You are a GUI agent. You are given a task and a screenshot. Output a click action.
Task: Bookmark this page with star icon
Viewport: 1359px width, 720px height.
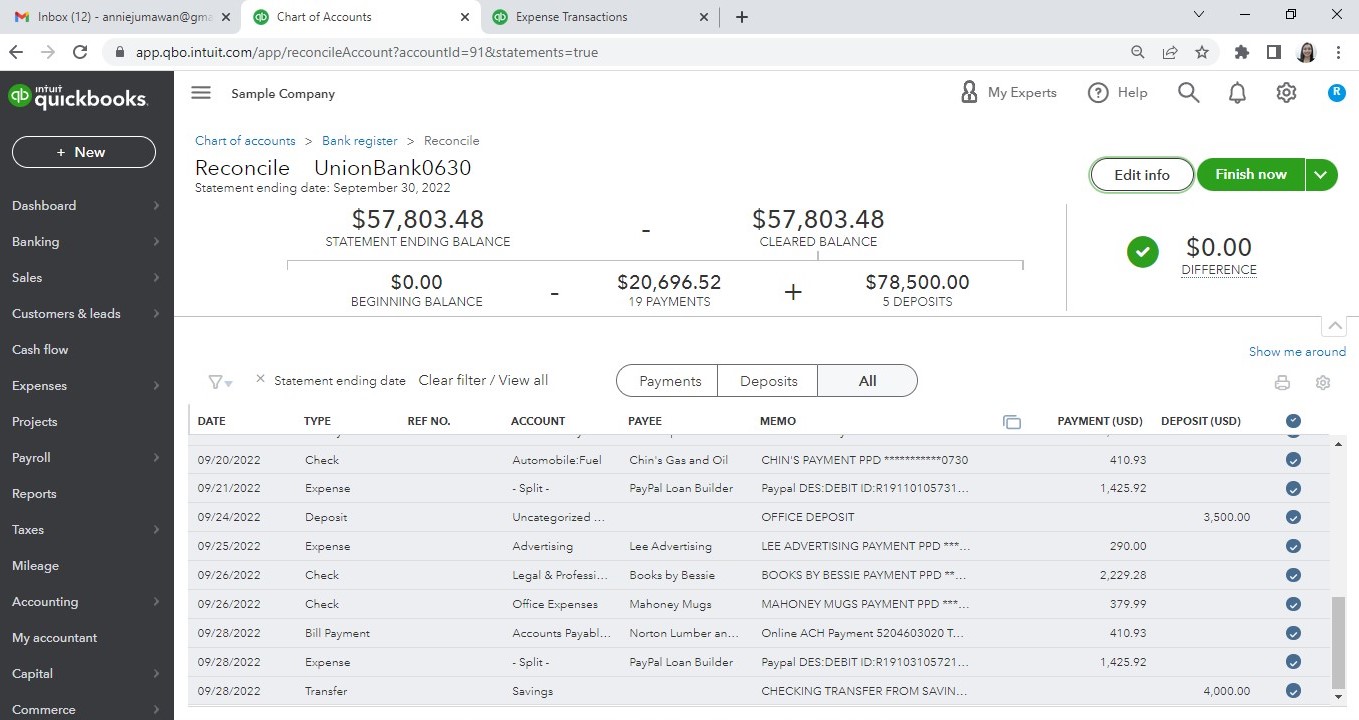1202,52
